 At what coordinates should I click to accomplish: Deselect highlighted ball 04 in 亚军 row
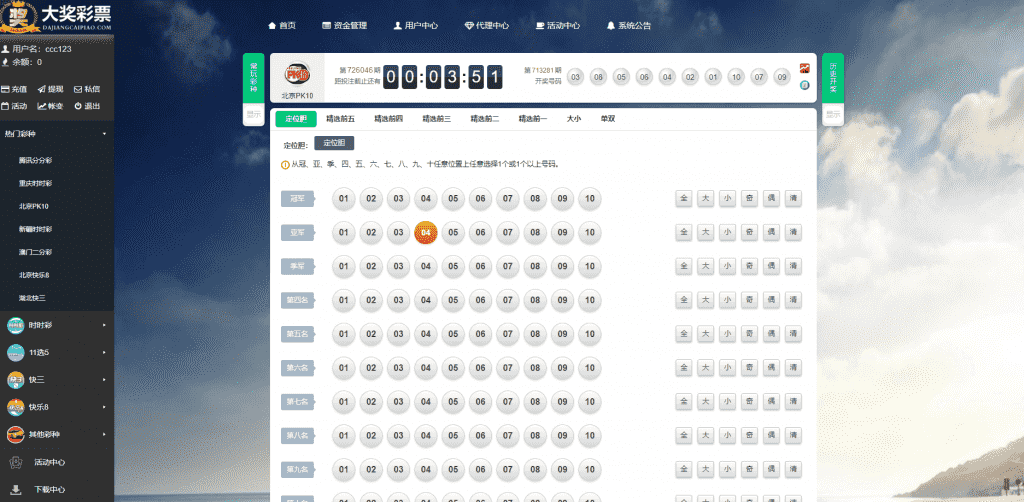click(x=425, y=232)
